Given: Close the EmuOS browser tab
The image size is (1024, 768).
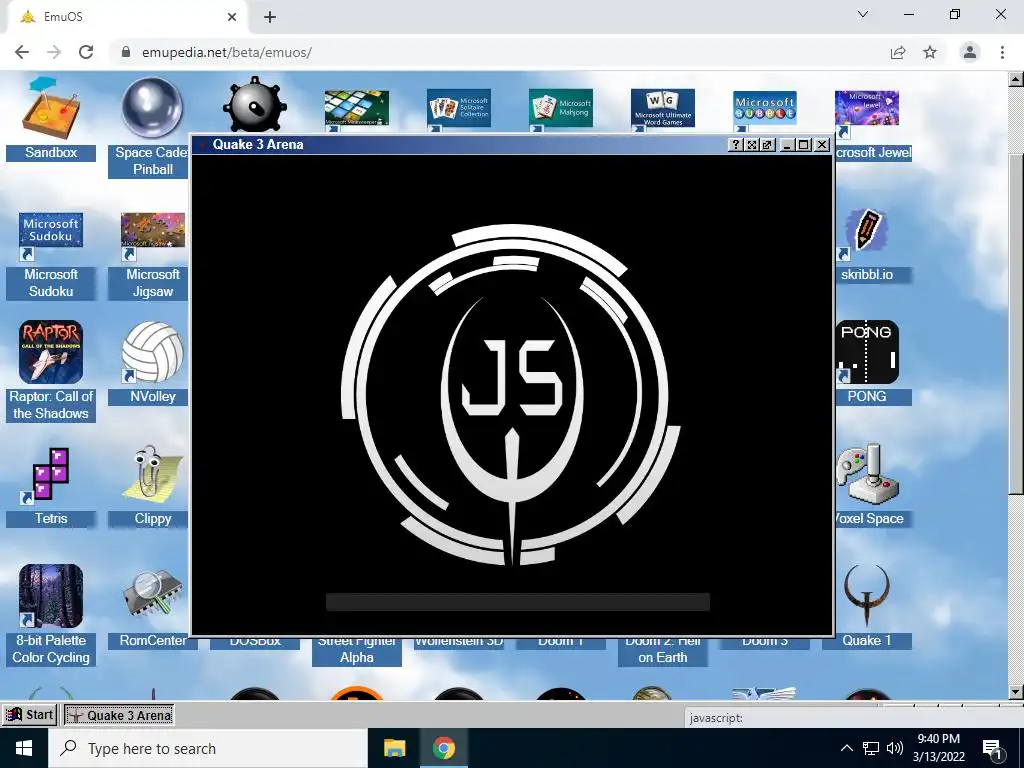Looking at the screenshot, I should click(x=232, y=17).
